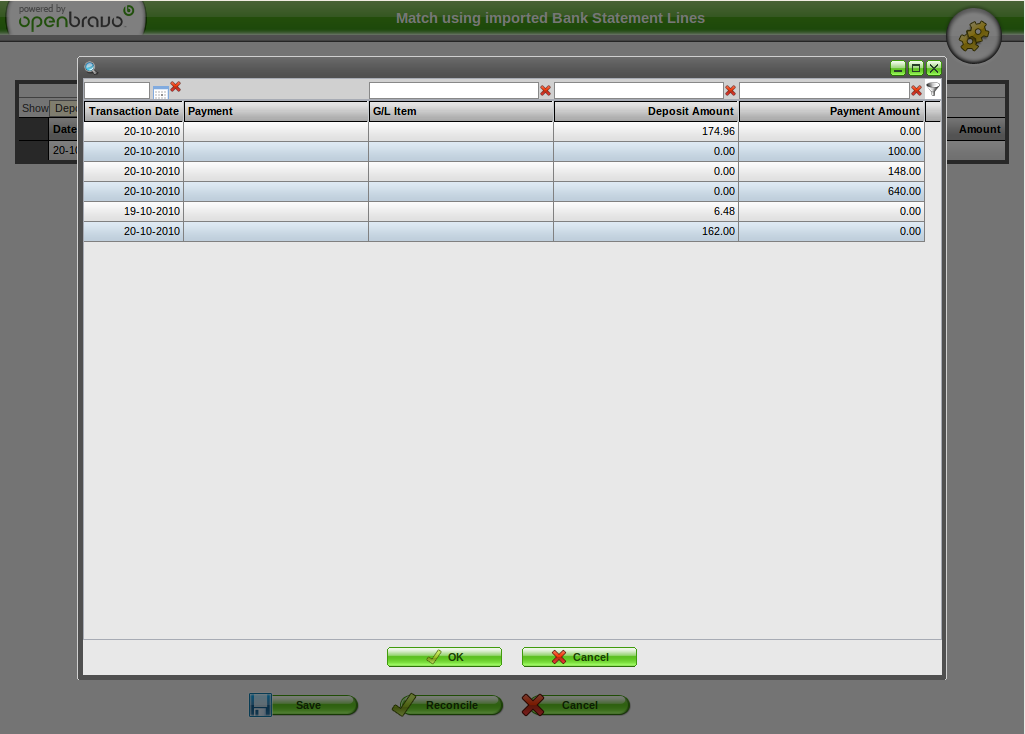
Task: Click OK button in the dialog
Action: point(445,657)
